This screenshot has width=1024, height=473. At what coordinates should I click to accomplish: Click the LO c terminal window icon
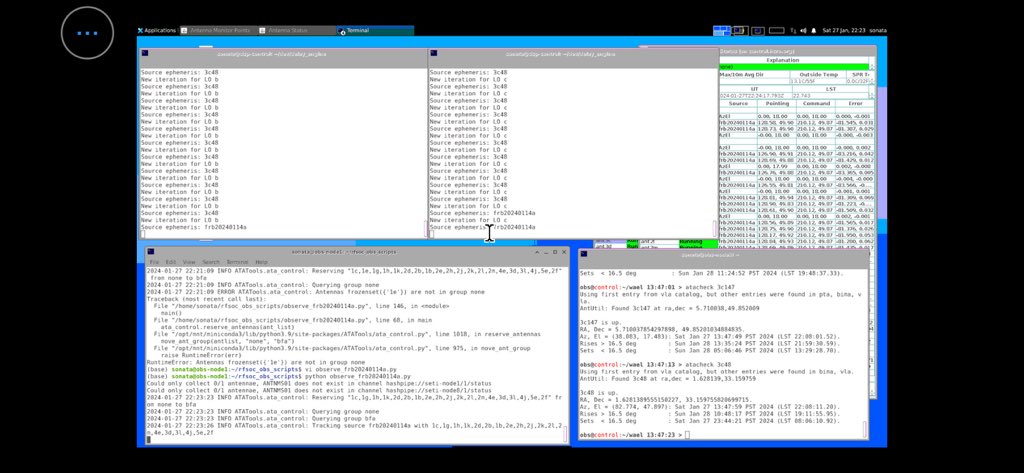pos(433,54)
